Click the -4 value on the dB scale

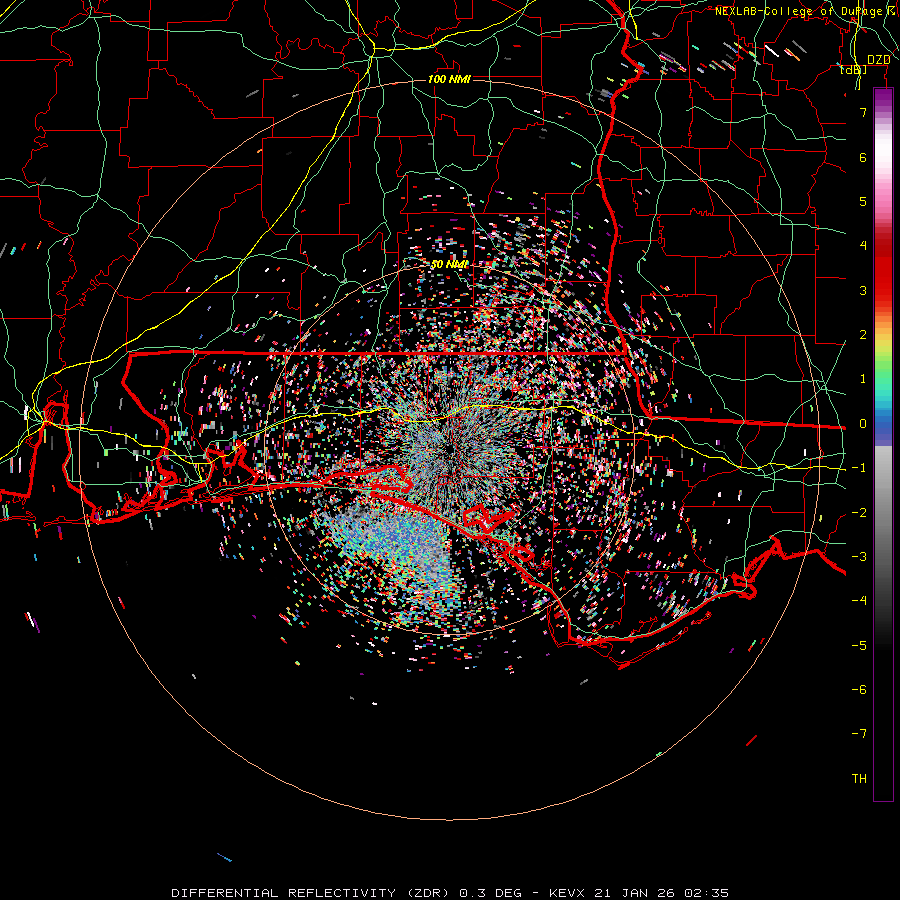pos(859,601)
